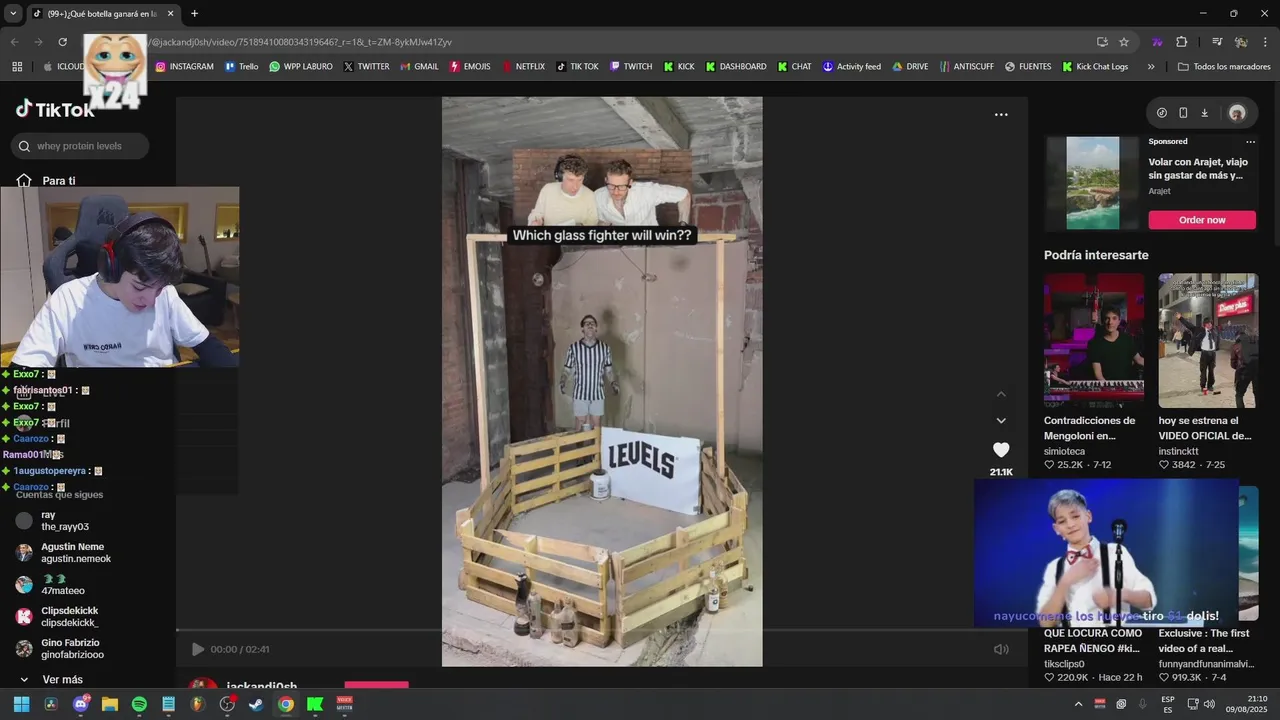The width and height of the screenshot is (1280, 720).
Task: Open Agustin Neme followed account
Action: click(x=62, y=553)
